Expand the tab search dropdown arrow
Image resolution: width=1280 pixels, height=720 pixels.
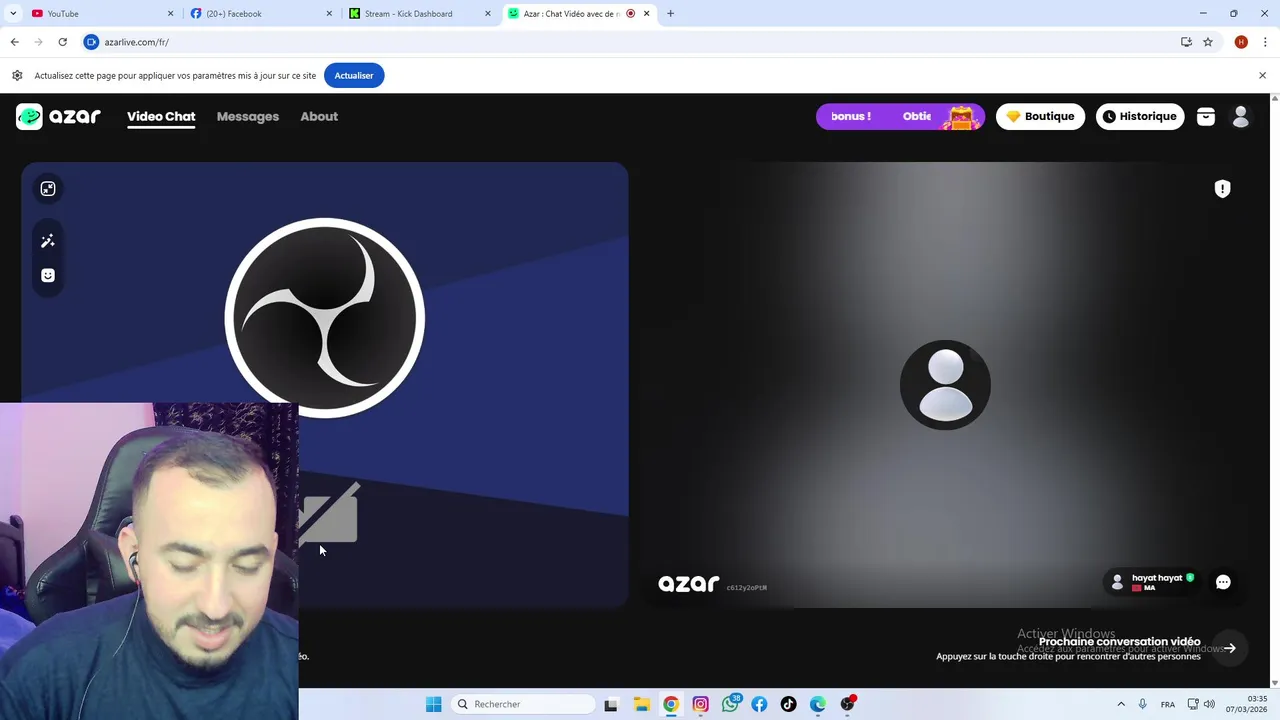tap(13, 14)
